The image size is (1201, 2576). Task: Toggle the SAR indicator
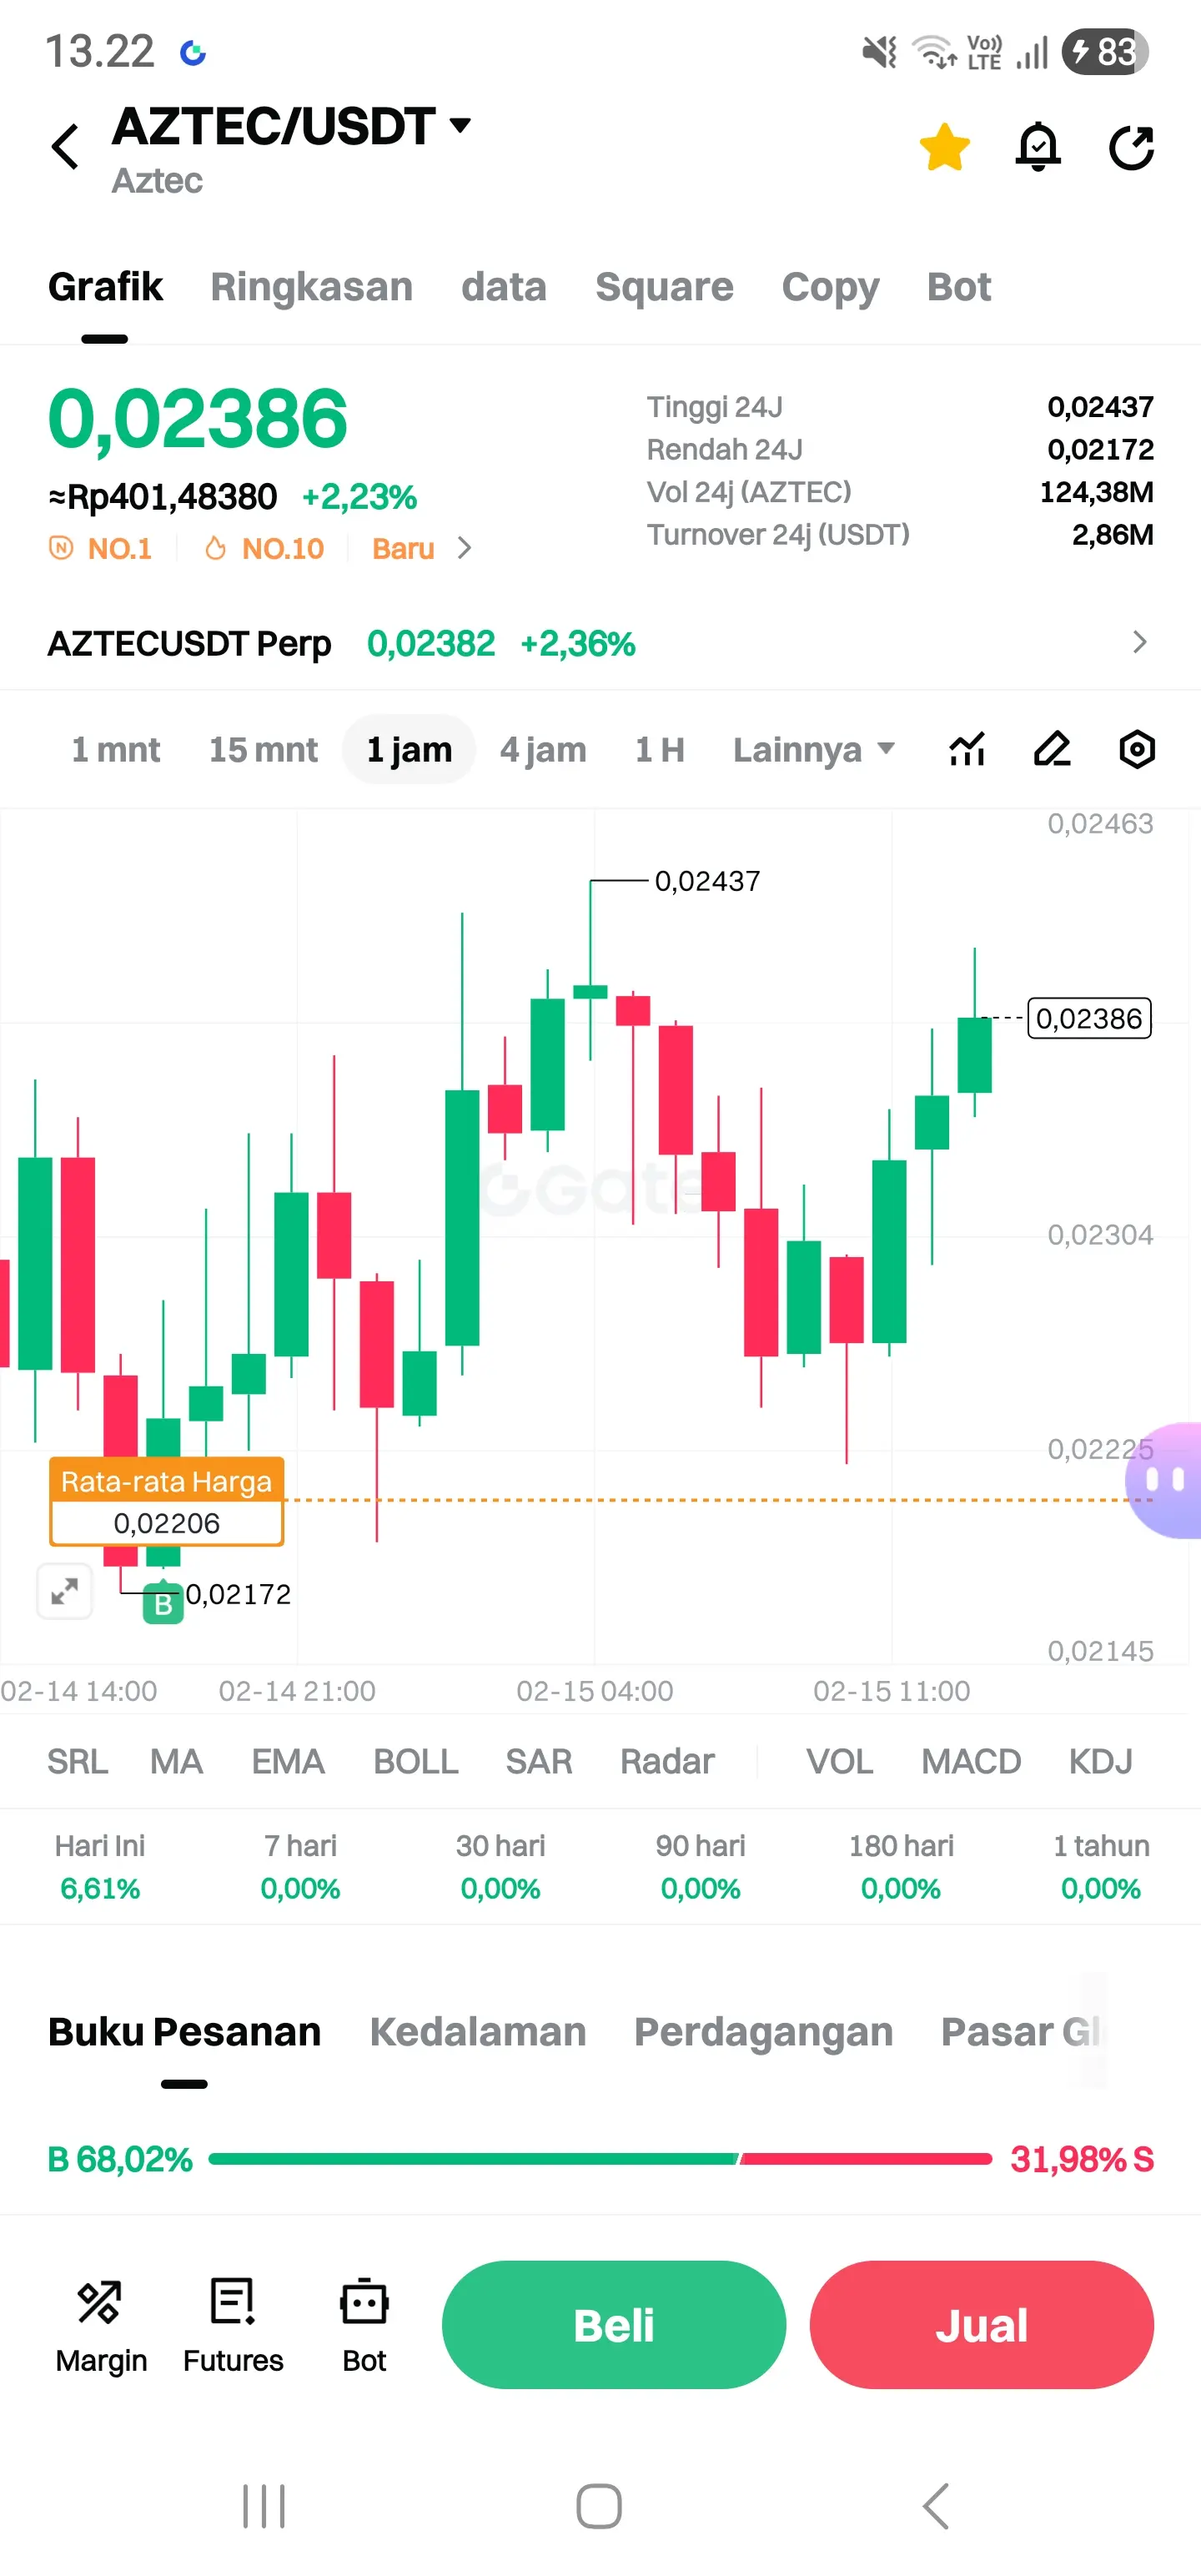[x=539, y=1761]
